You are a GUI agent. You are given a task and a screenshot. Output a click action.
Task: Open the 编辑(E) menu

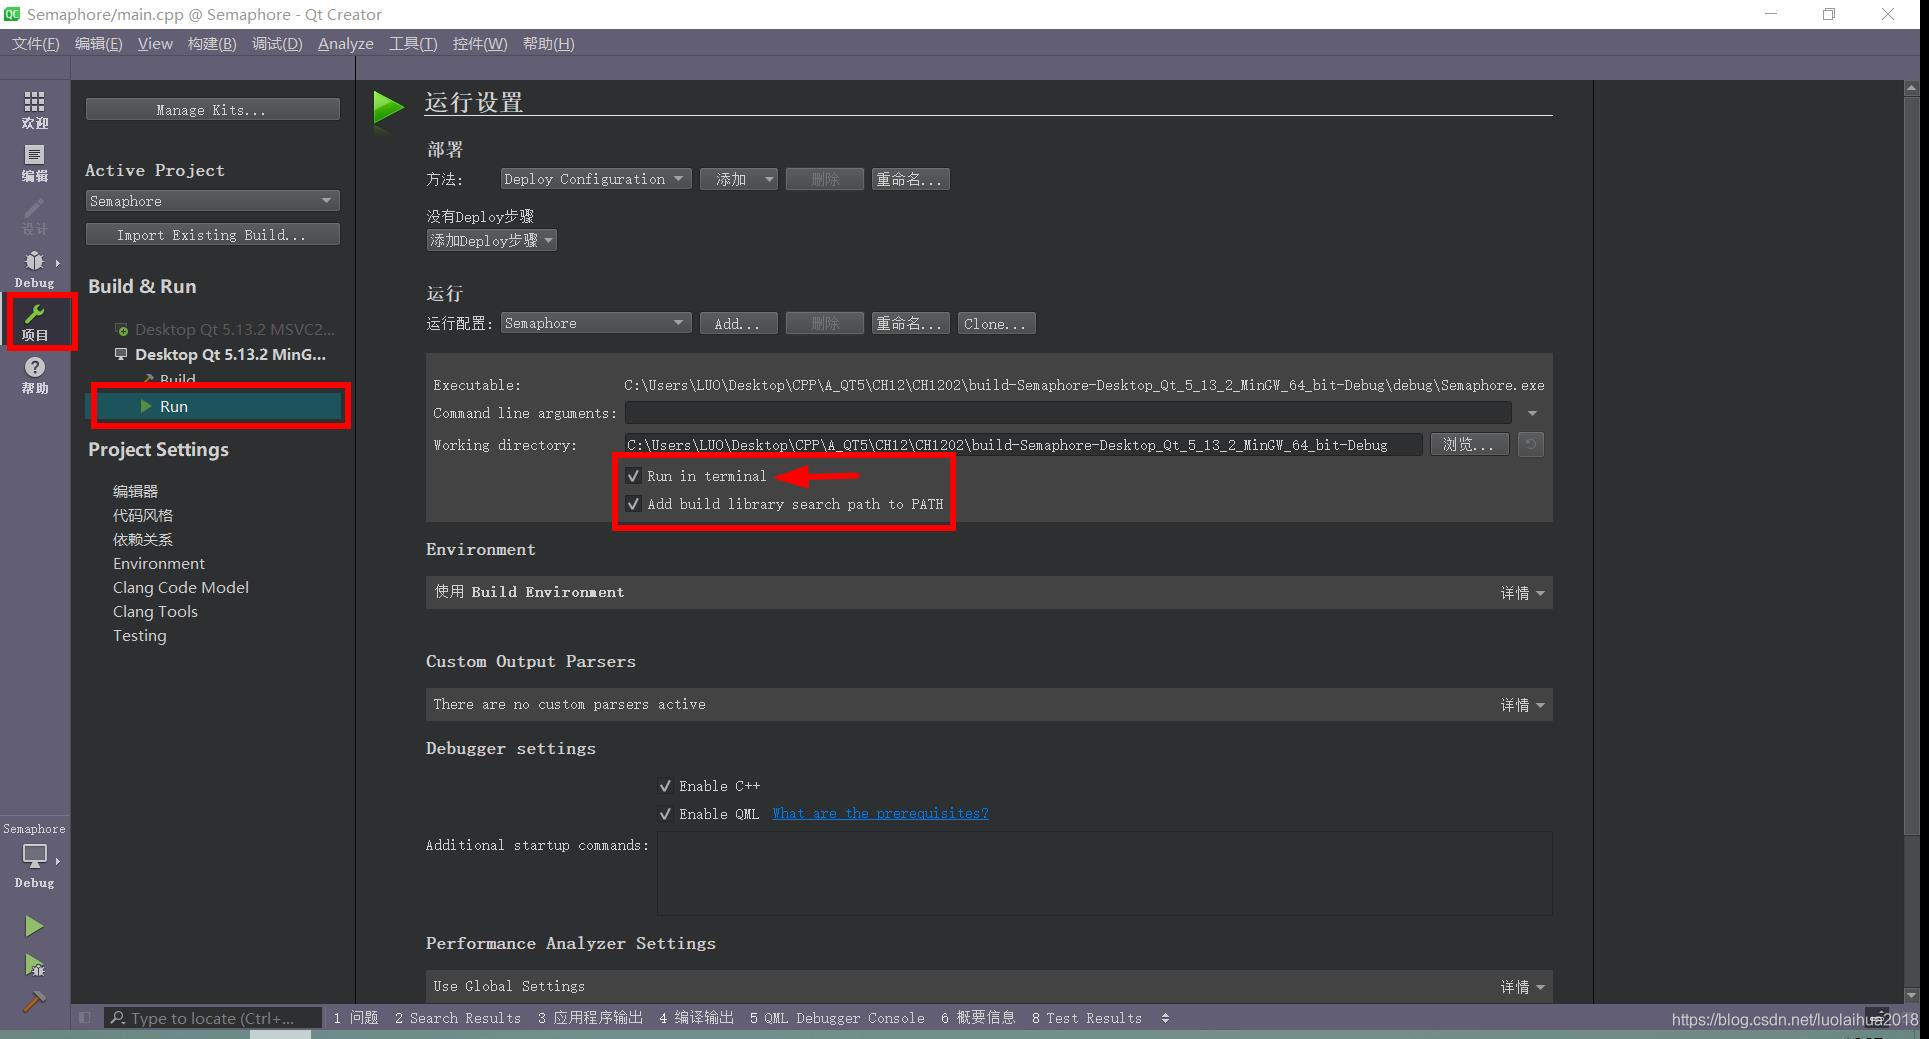[98, 44]
